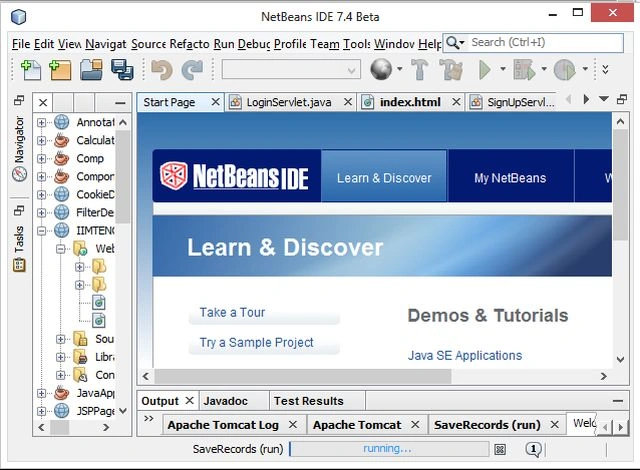The image size is (640, 470).
Task: Click the Build Project hammer icon
Action: coord(420,70)
